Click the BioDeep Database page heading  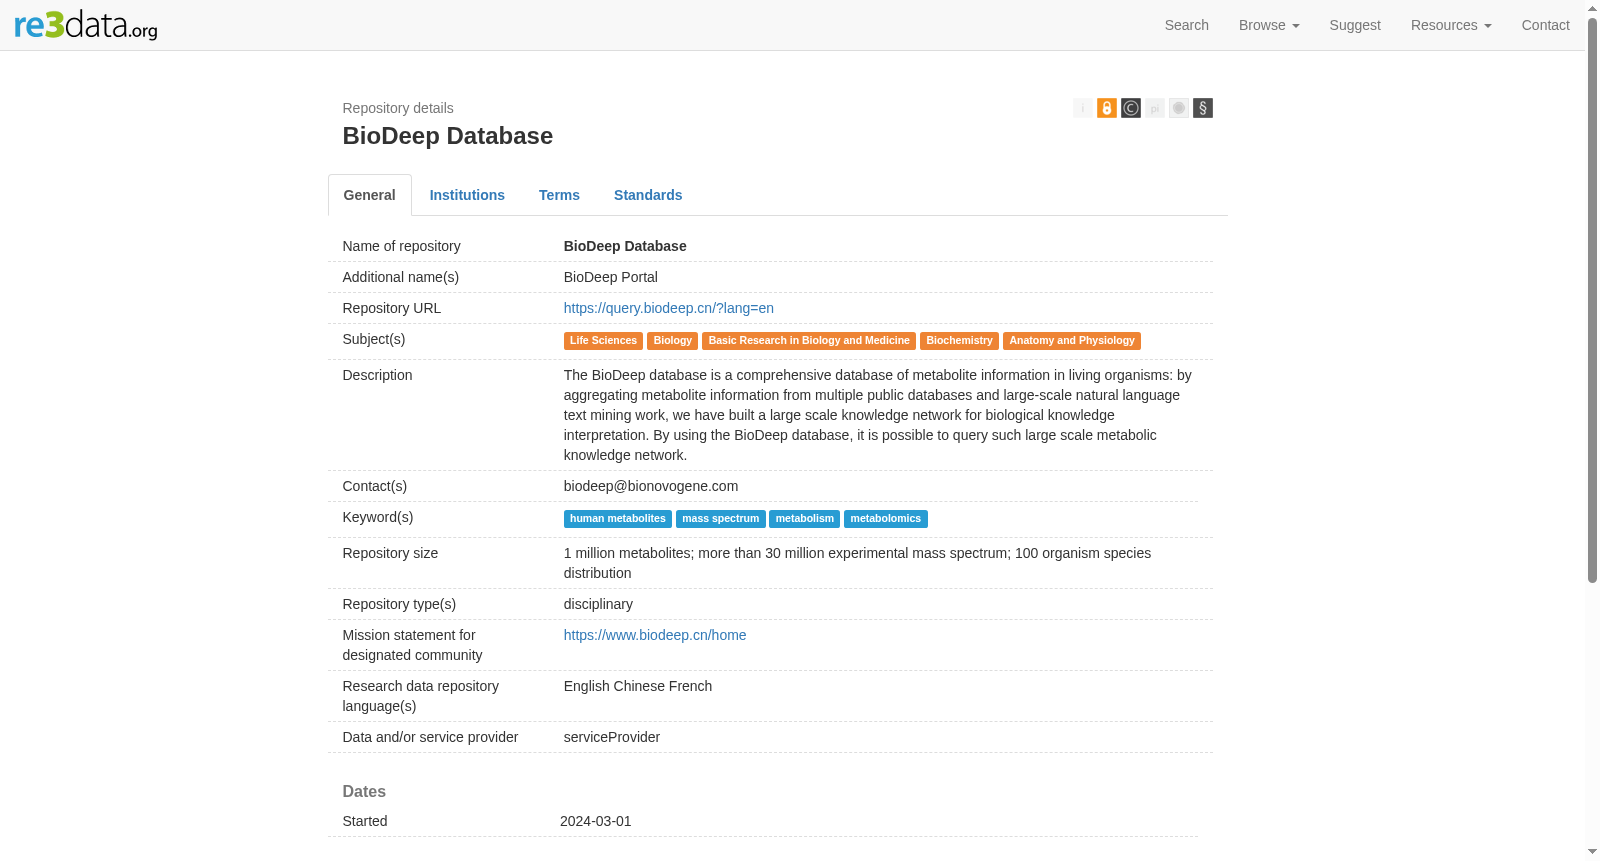pyautogui.click(x=448, y=136)
